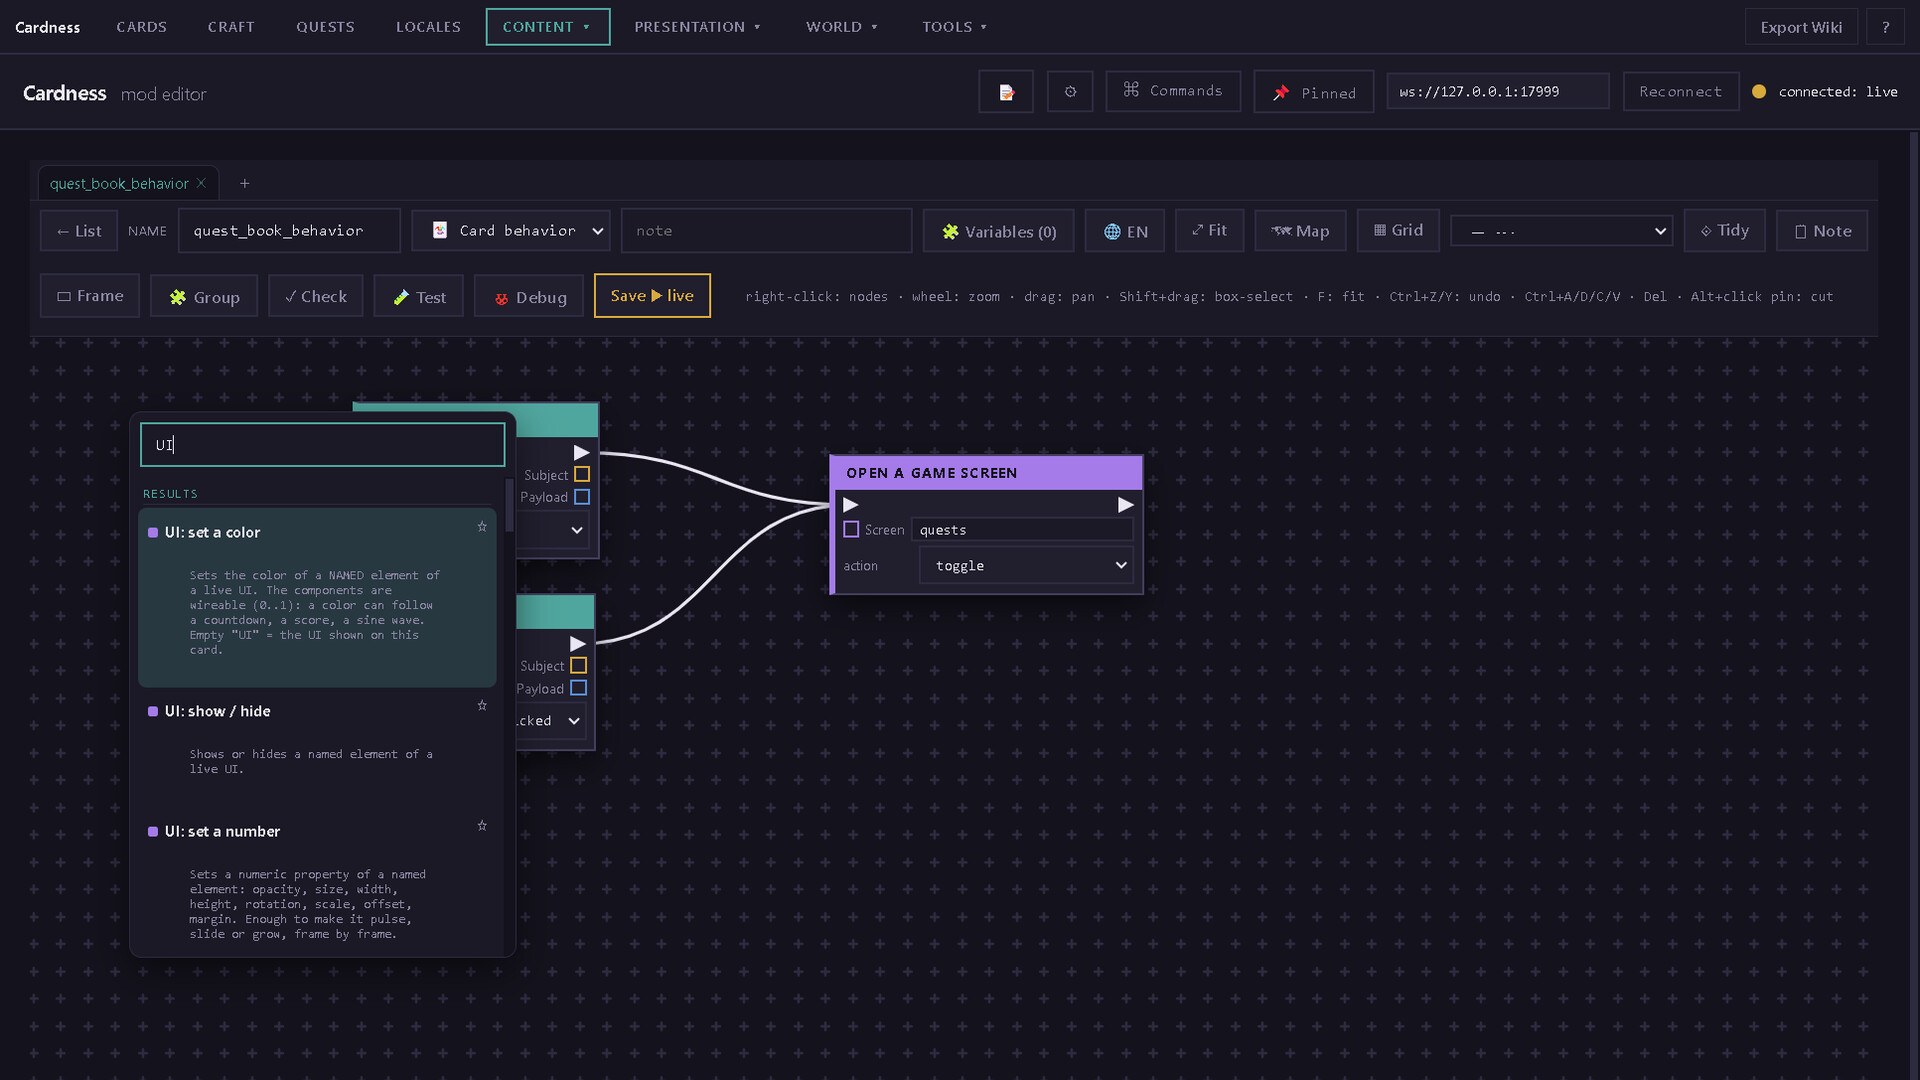Switch language with EN button

coord(1125,231)
